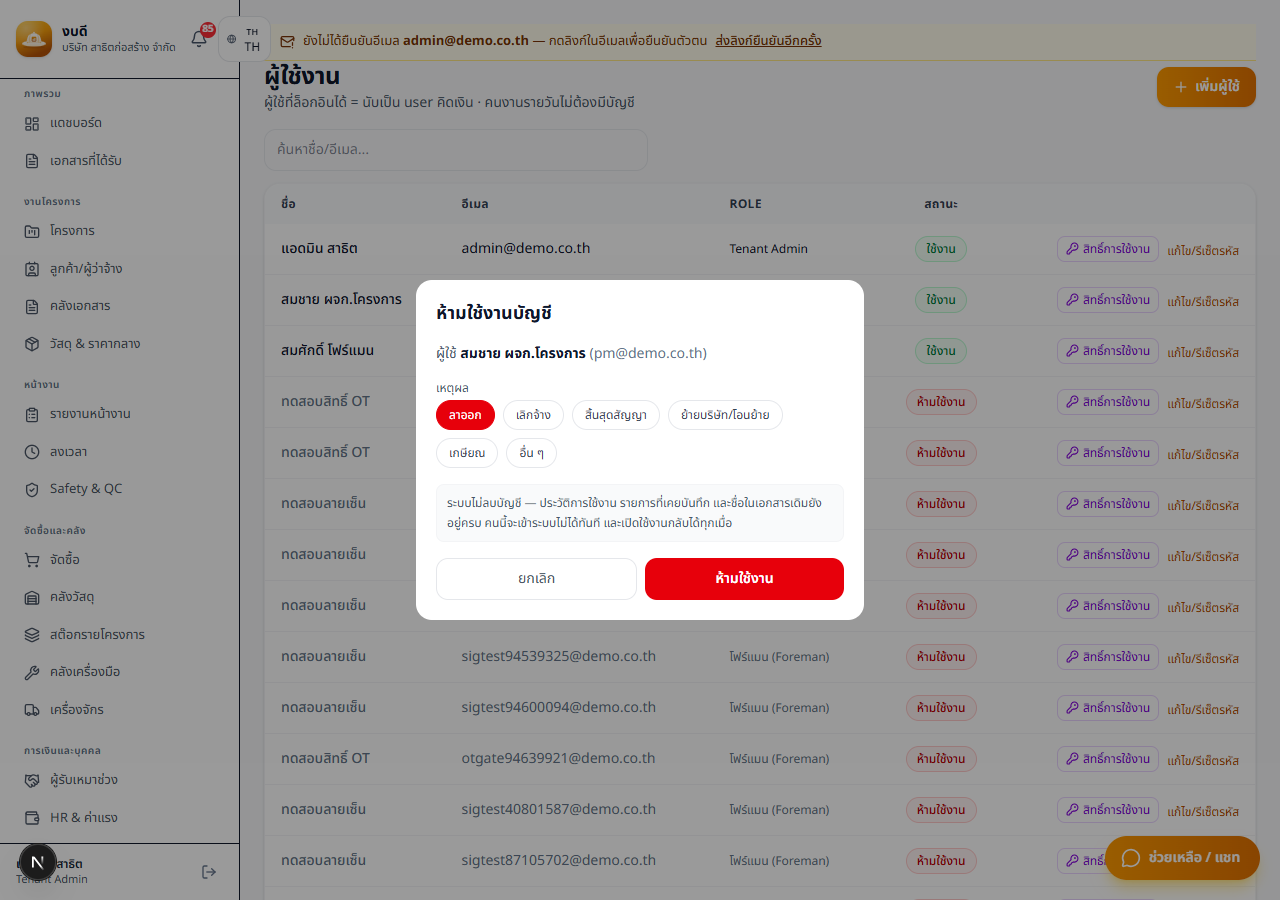Click the คลังวัสดุ warehouse icon
This screenshot has height=900, width=1280.
point(32,597)
